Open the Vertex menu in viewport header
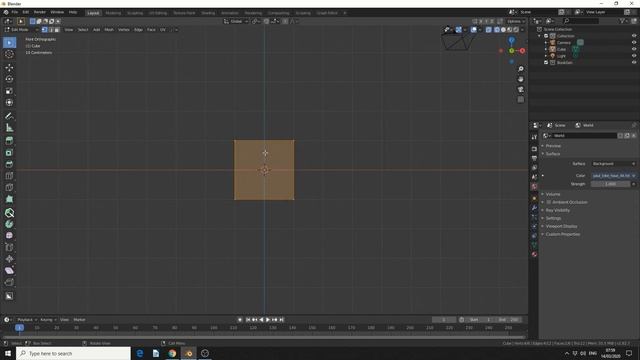The width and height of the screenshot is (640, 360). click(x=124, y=30)
